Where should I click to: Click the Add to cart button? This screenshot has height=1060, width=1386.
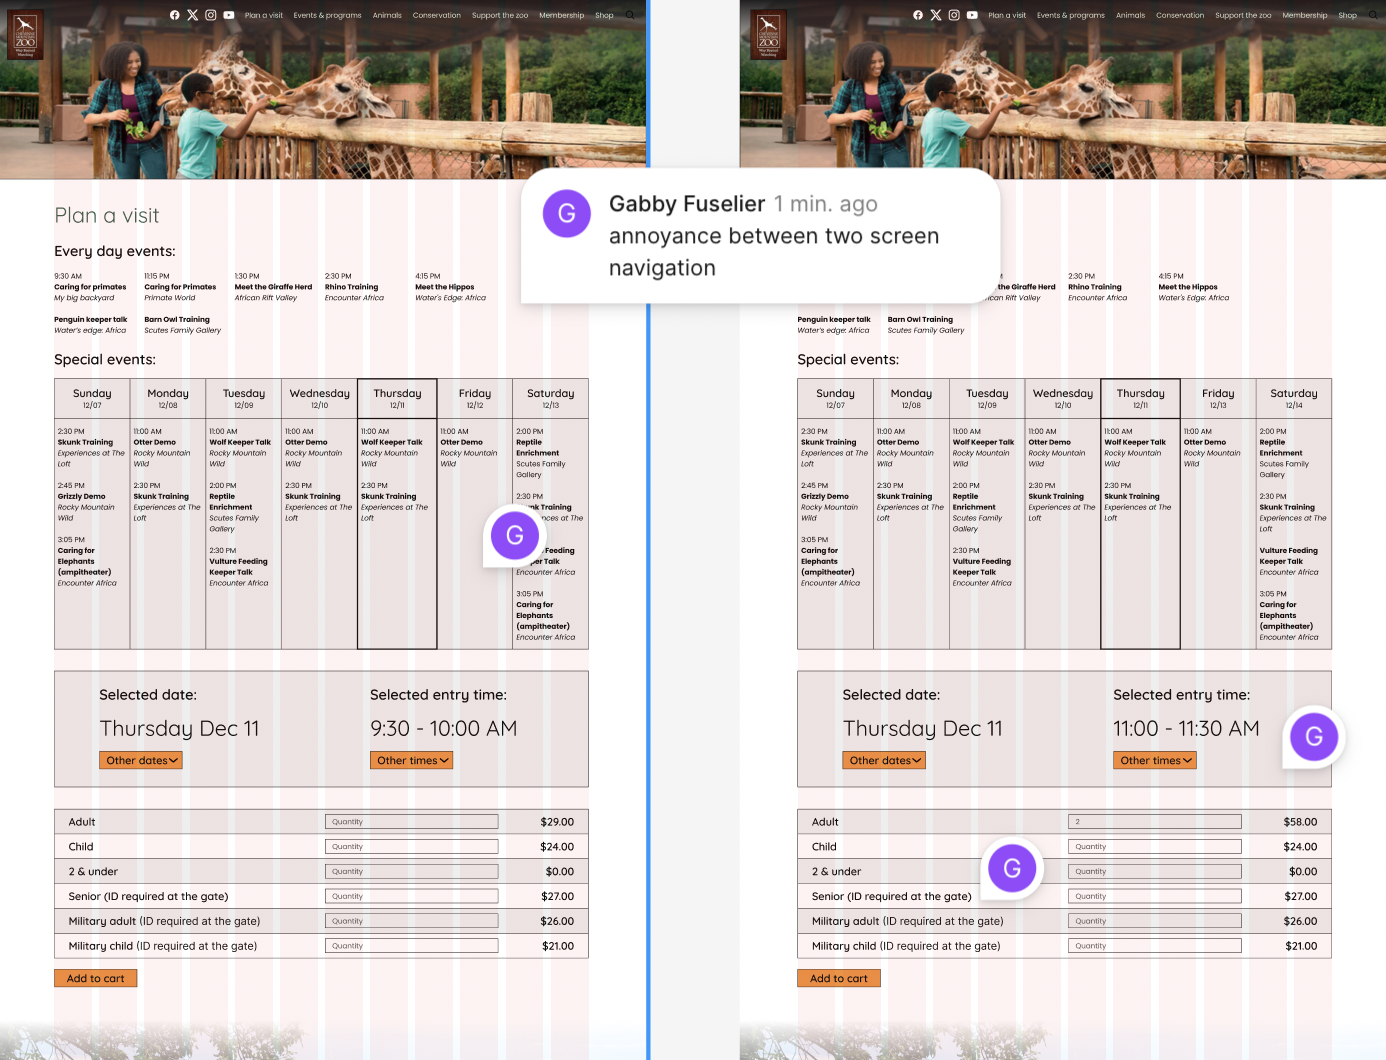(95, 978)
